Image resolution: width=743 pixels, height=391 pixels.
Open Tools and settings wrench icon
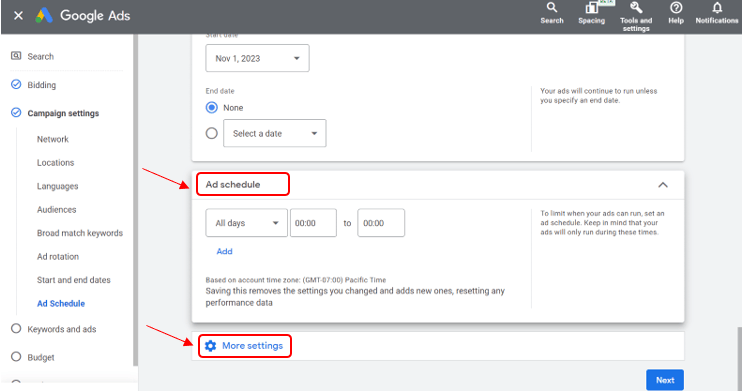click(635, 8)
